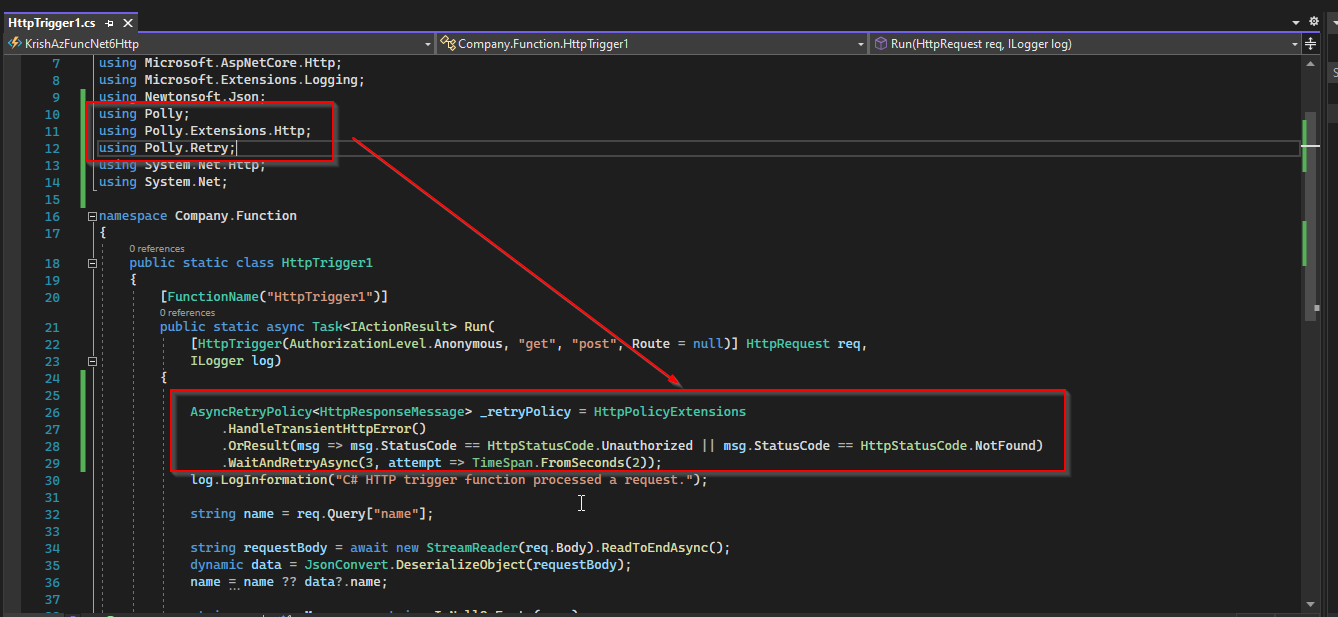This screenshot has width=1338, height=617.
Task: Click Microsoft.Extensions.Logging on line 8
Action: 251,80
